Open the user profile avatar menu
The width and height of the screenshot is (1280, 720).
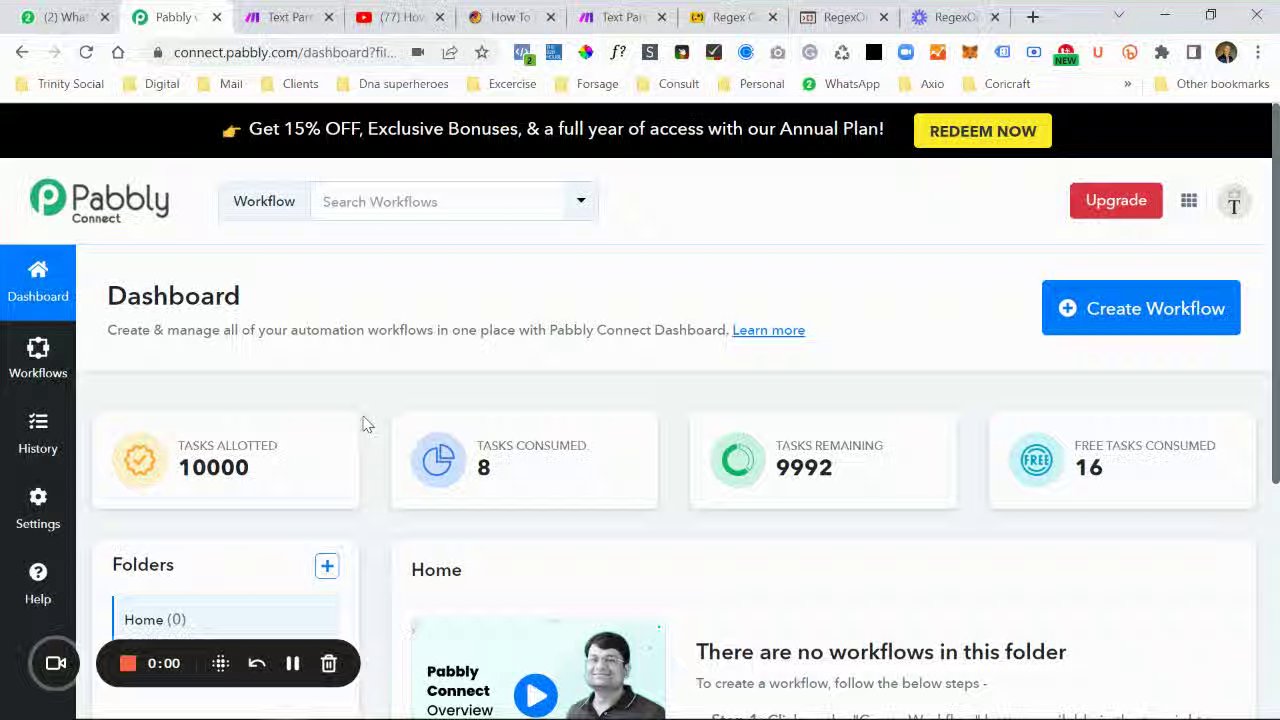coord(1234,202)
